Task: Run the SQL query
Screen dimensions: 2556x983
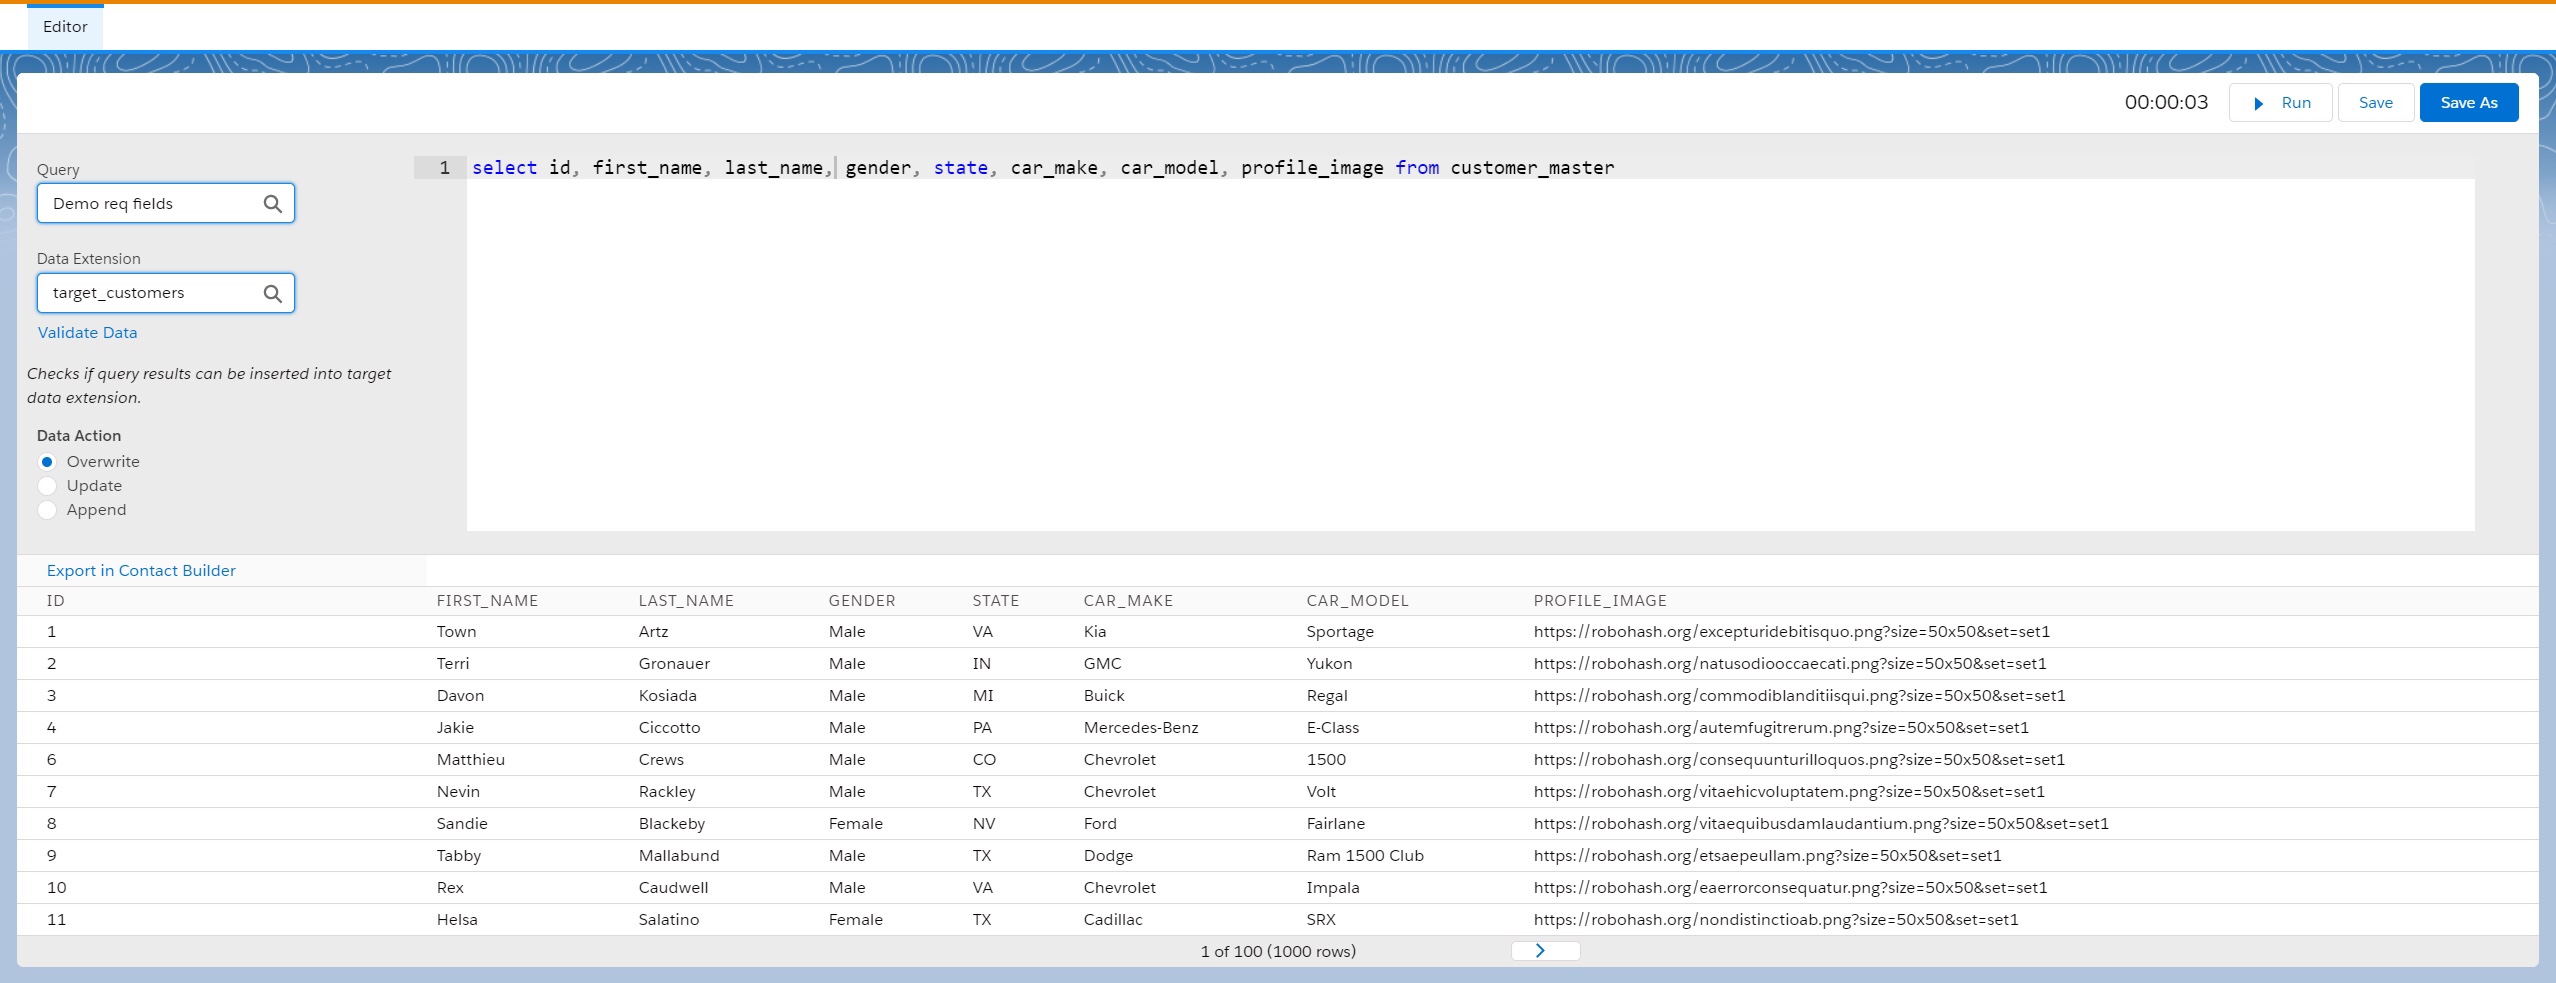Action: coord(2280,103)
